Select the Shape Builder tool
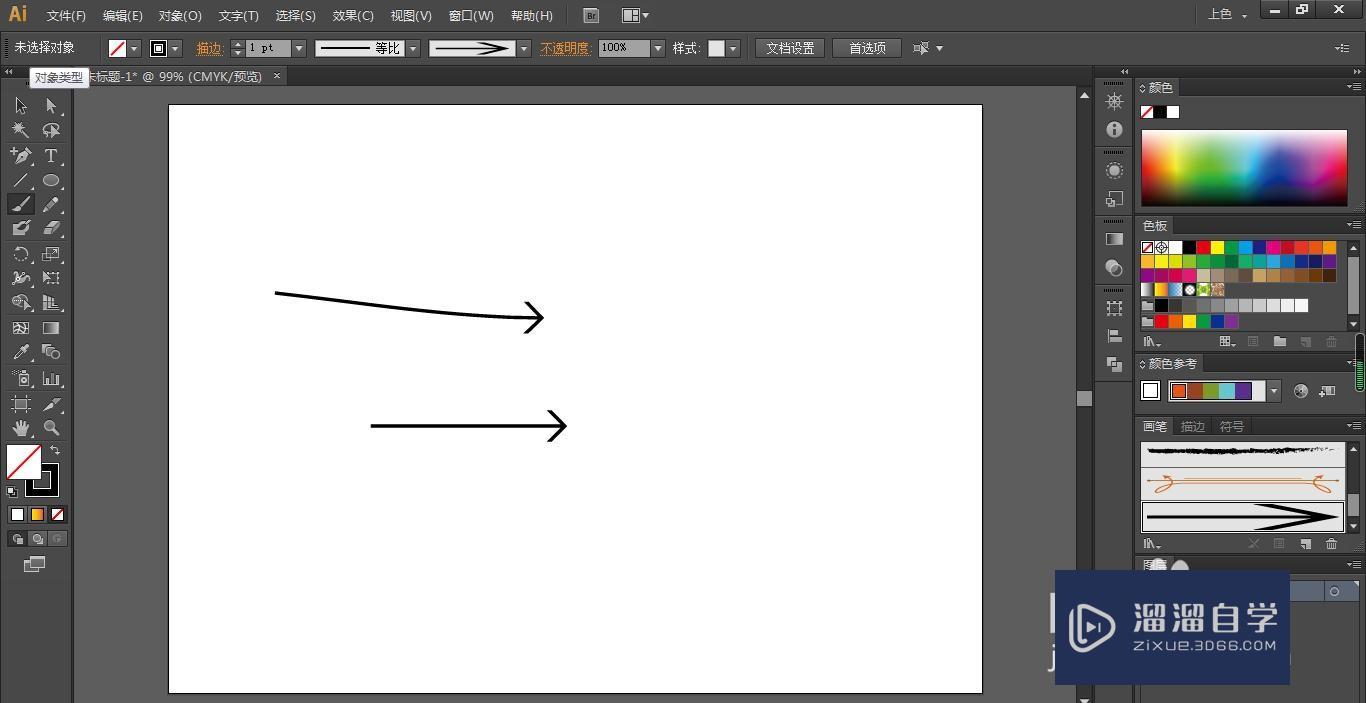This screenshot has width=1366, height=703. 21,302
